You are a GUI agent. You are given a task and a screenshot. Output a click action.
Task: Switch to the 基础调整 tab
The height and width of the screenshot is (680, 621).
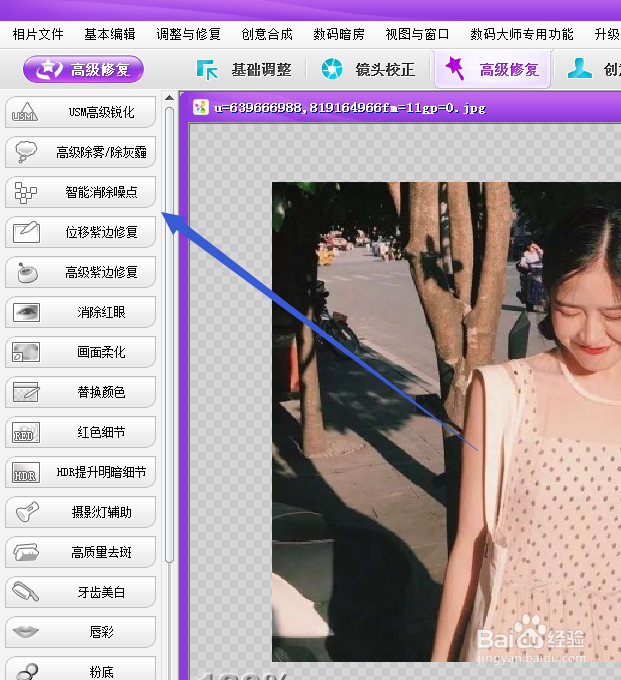coord(261,69)
